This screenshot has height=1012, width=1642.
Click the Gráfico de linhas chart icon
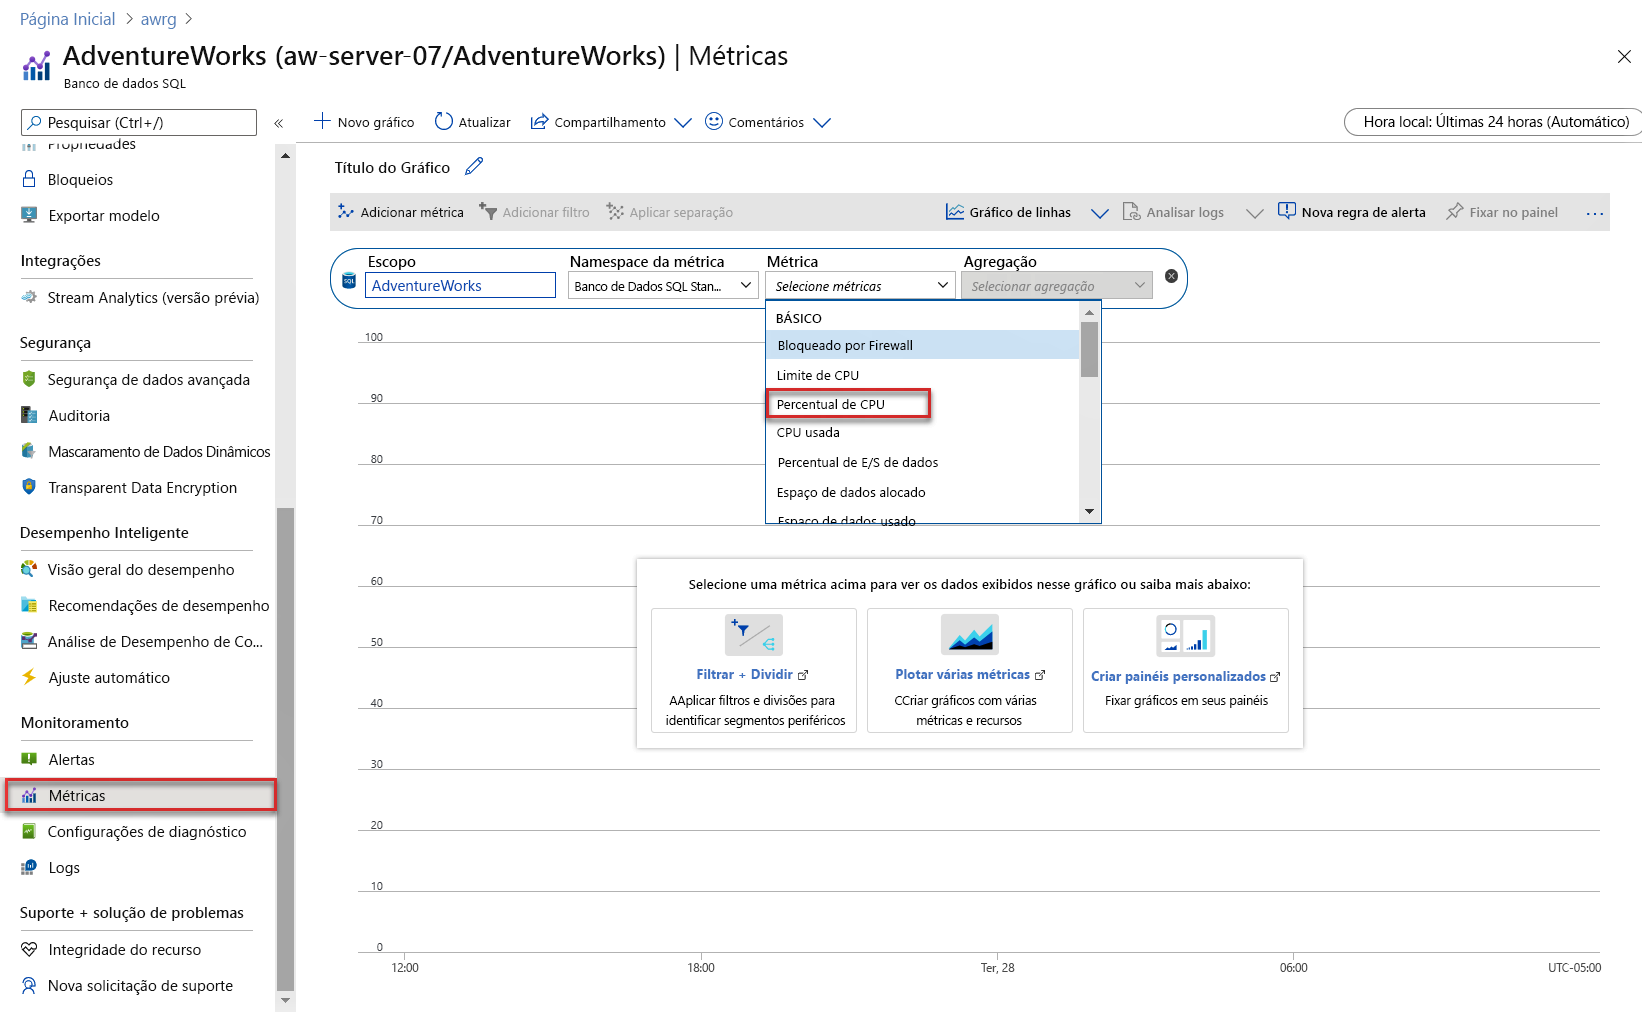[955, 212]
